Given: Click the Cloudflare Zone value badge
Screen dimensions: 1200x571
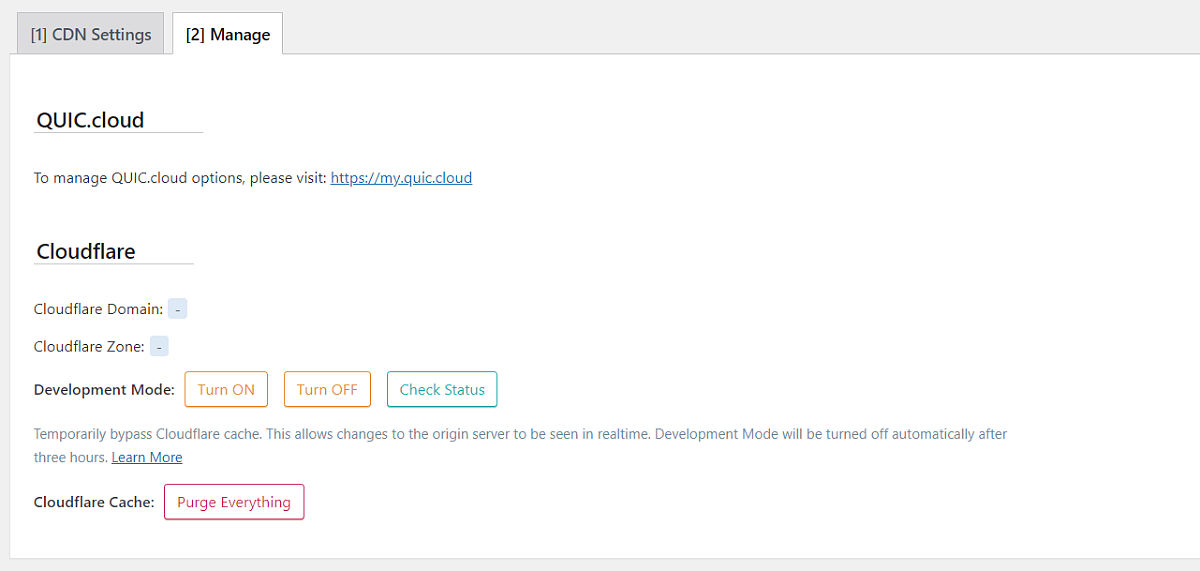Looking at the screenshot, I should click(x=159, y=347).
